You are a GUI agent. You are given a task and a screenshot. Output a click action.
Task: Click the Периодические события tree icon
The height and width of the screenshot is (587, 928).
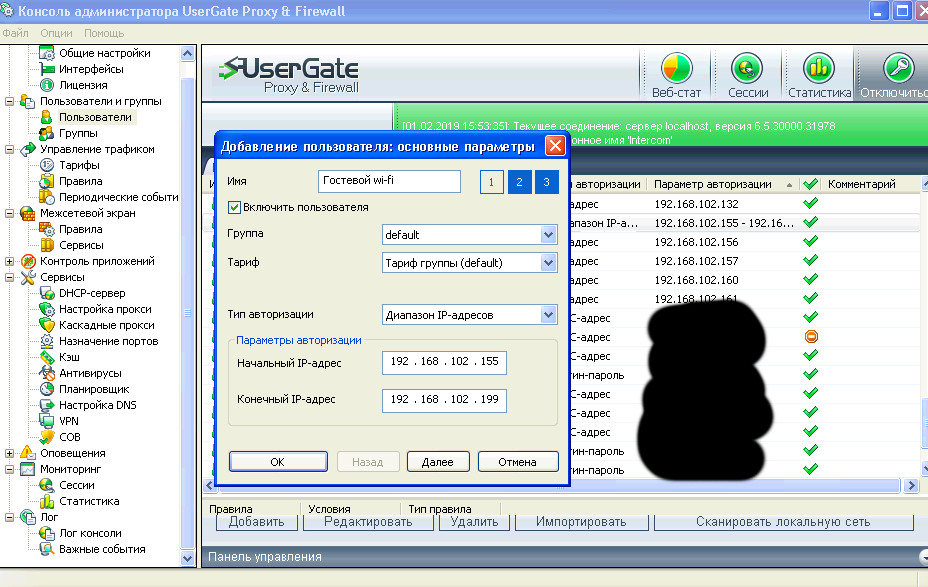click(47, 197)
